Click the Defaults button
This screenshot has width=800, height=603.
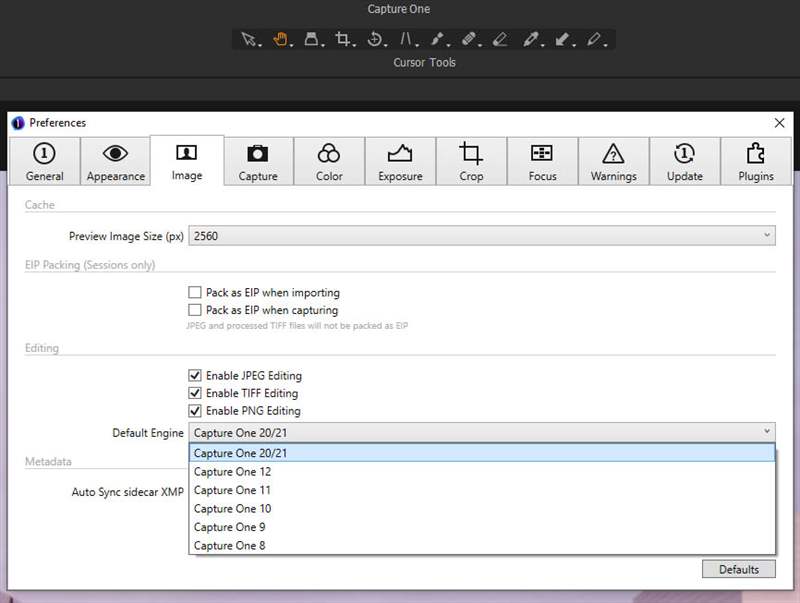click(x=738, y=569)
